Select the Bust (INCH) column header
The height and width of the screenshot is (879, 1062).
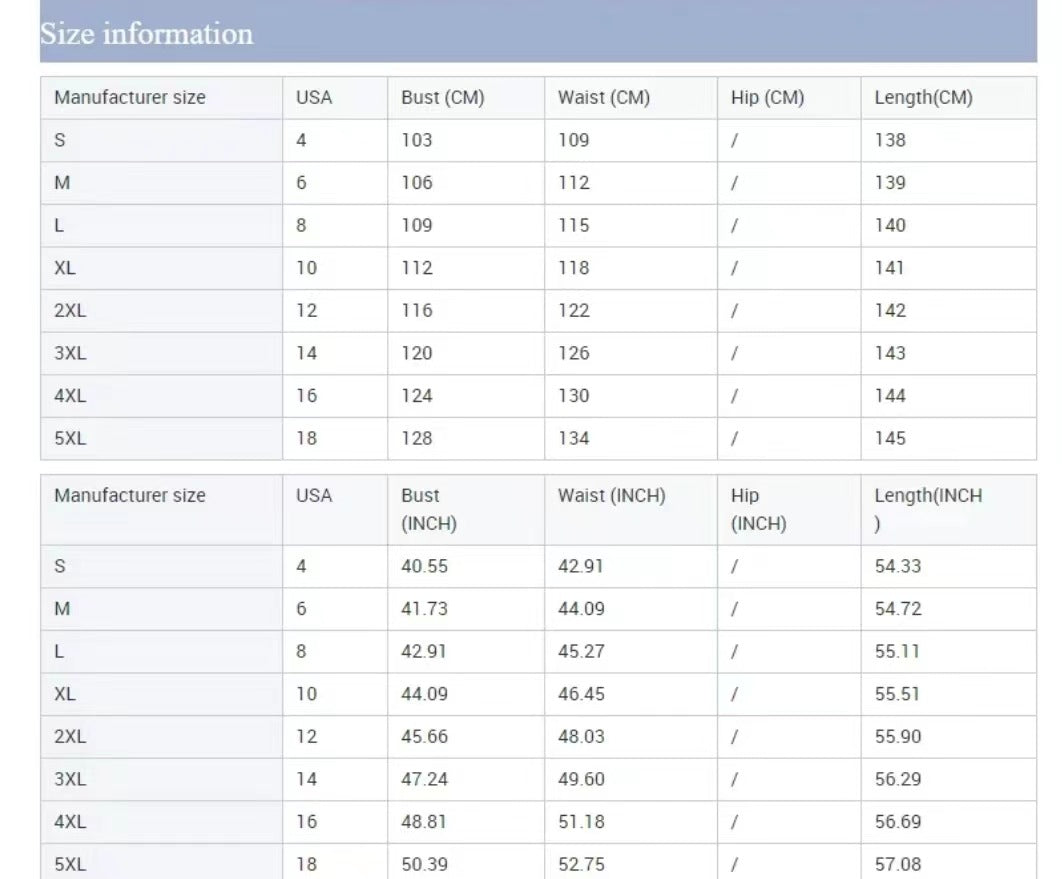(428, 509)
